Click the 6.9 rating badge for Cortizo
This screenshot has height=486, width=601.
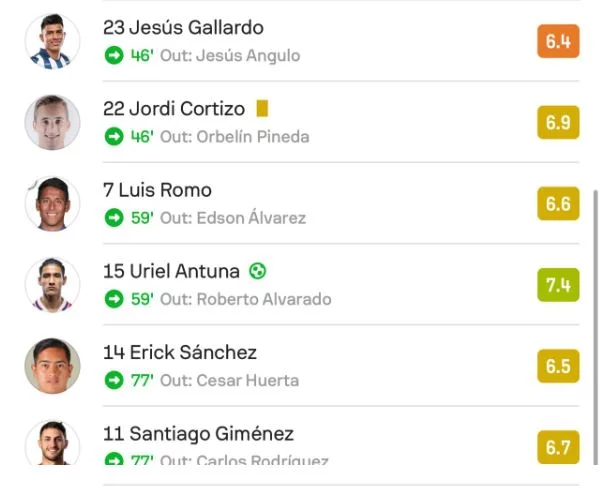558,122
